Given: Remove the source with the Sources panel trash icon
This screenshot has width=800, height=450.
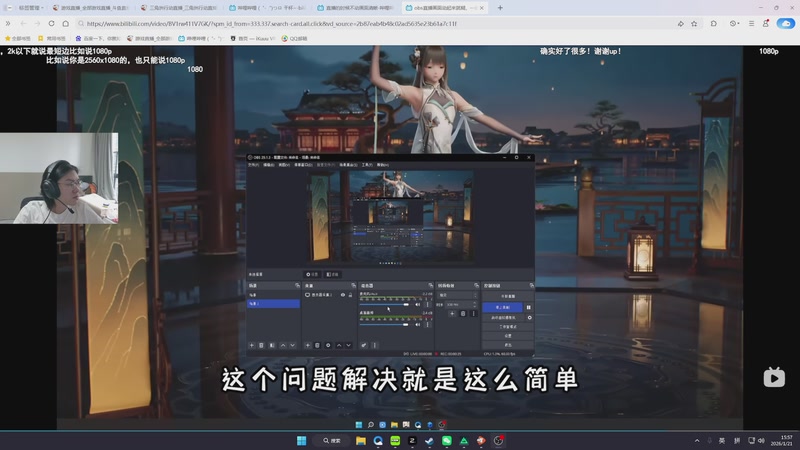Looking at the screenshot, I should 317,345.
